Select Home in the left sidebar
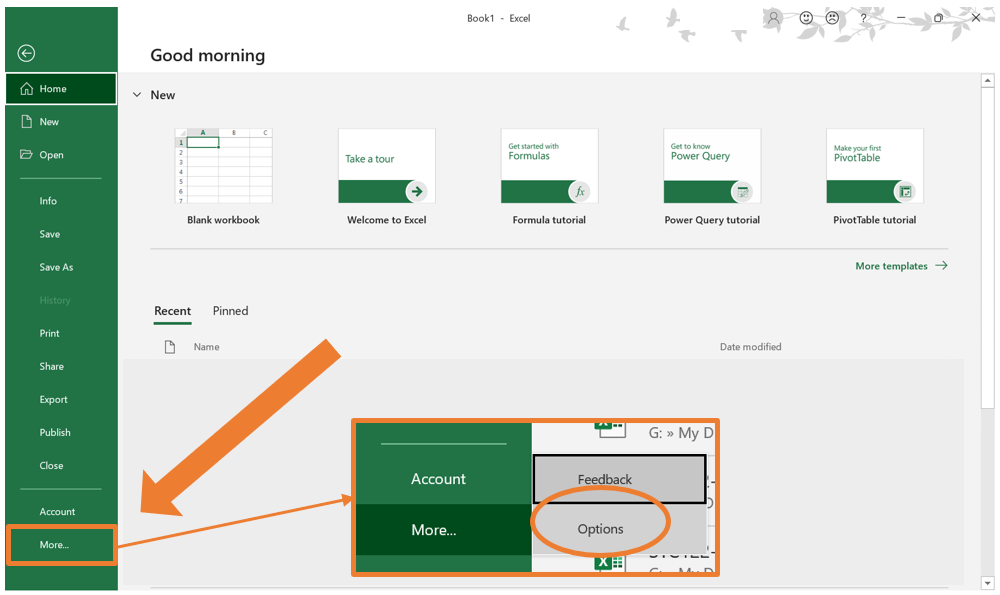 point(61,89)
